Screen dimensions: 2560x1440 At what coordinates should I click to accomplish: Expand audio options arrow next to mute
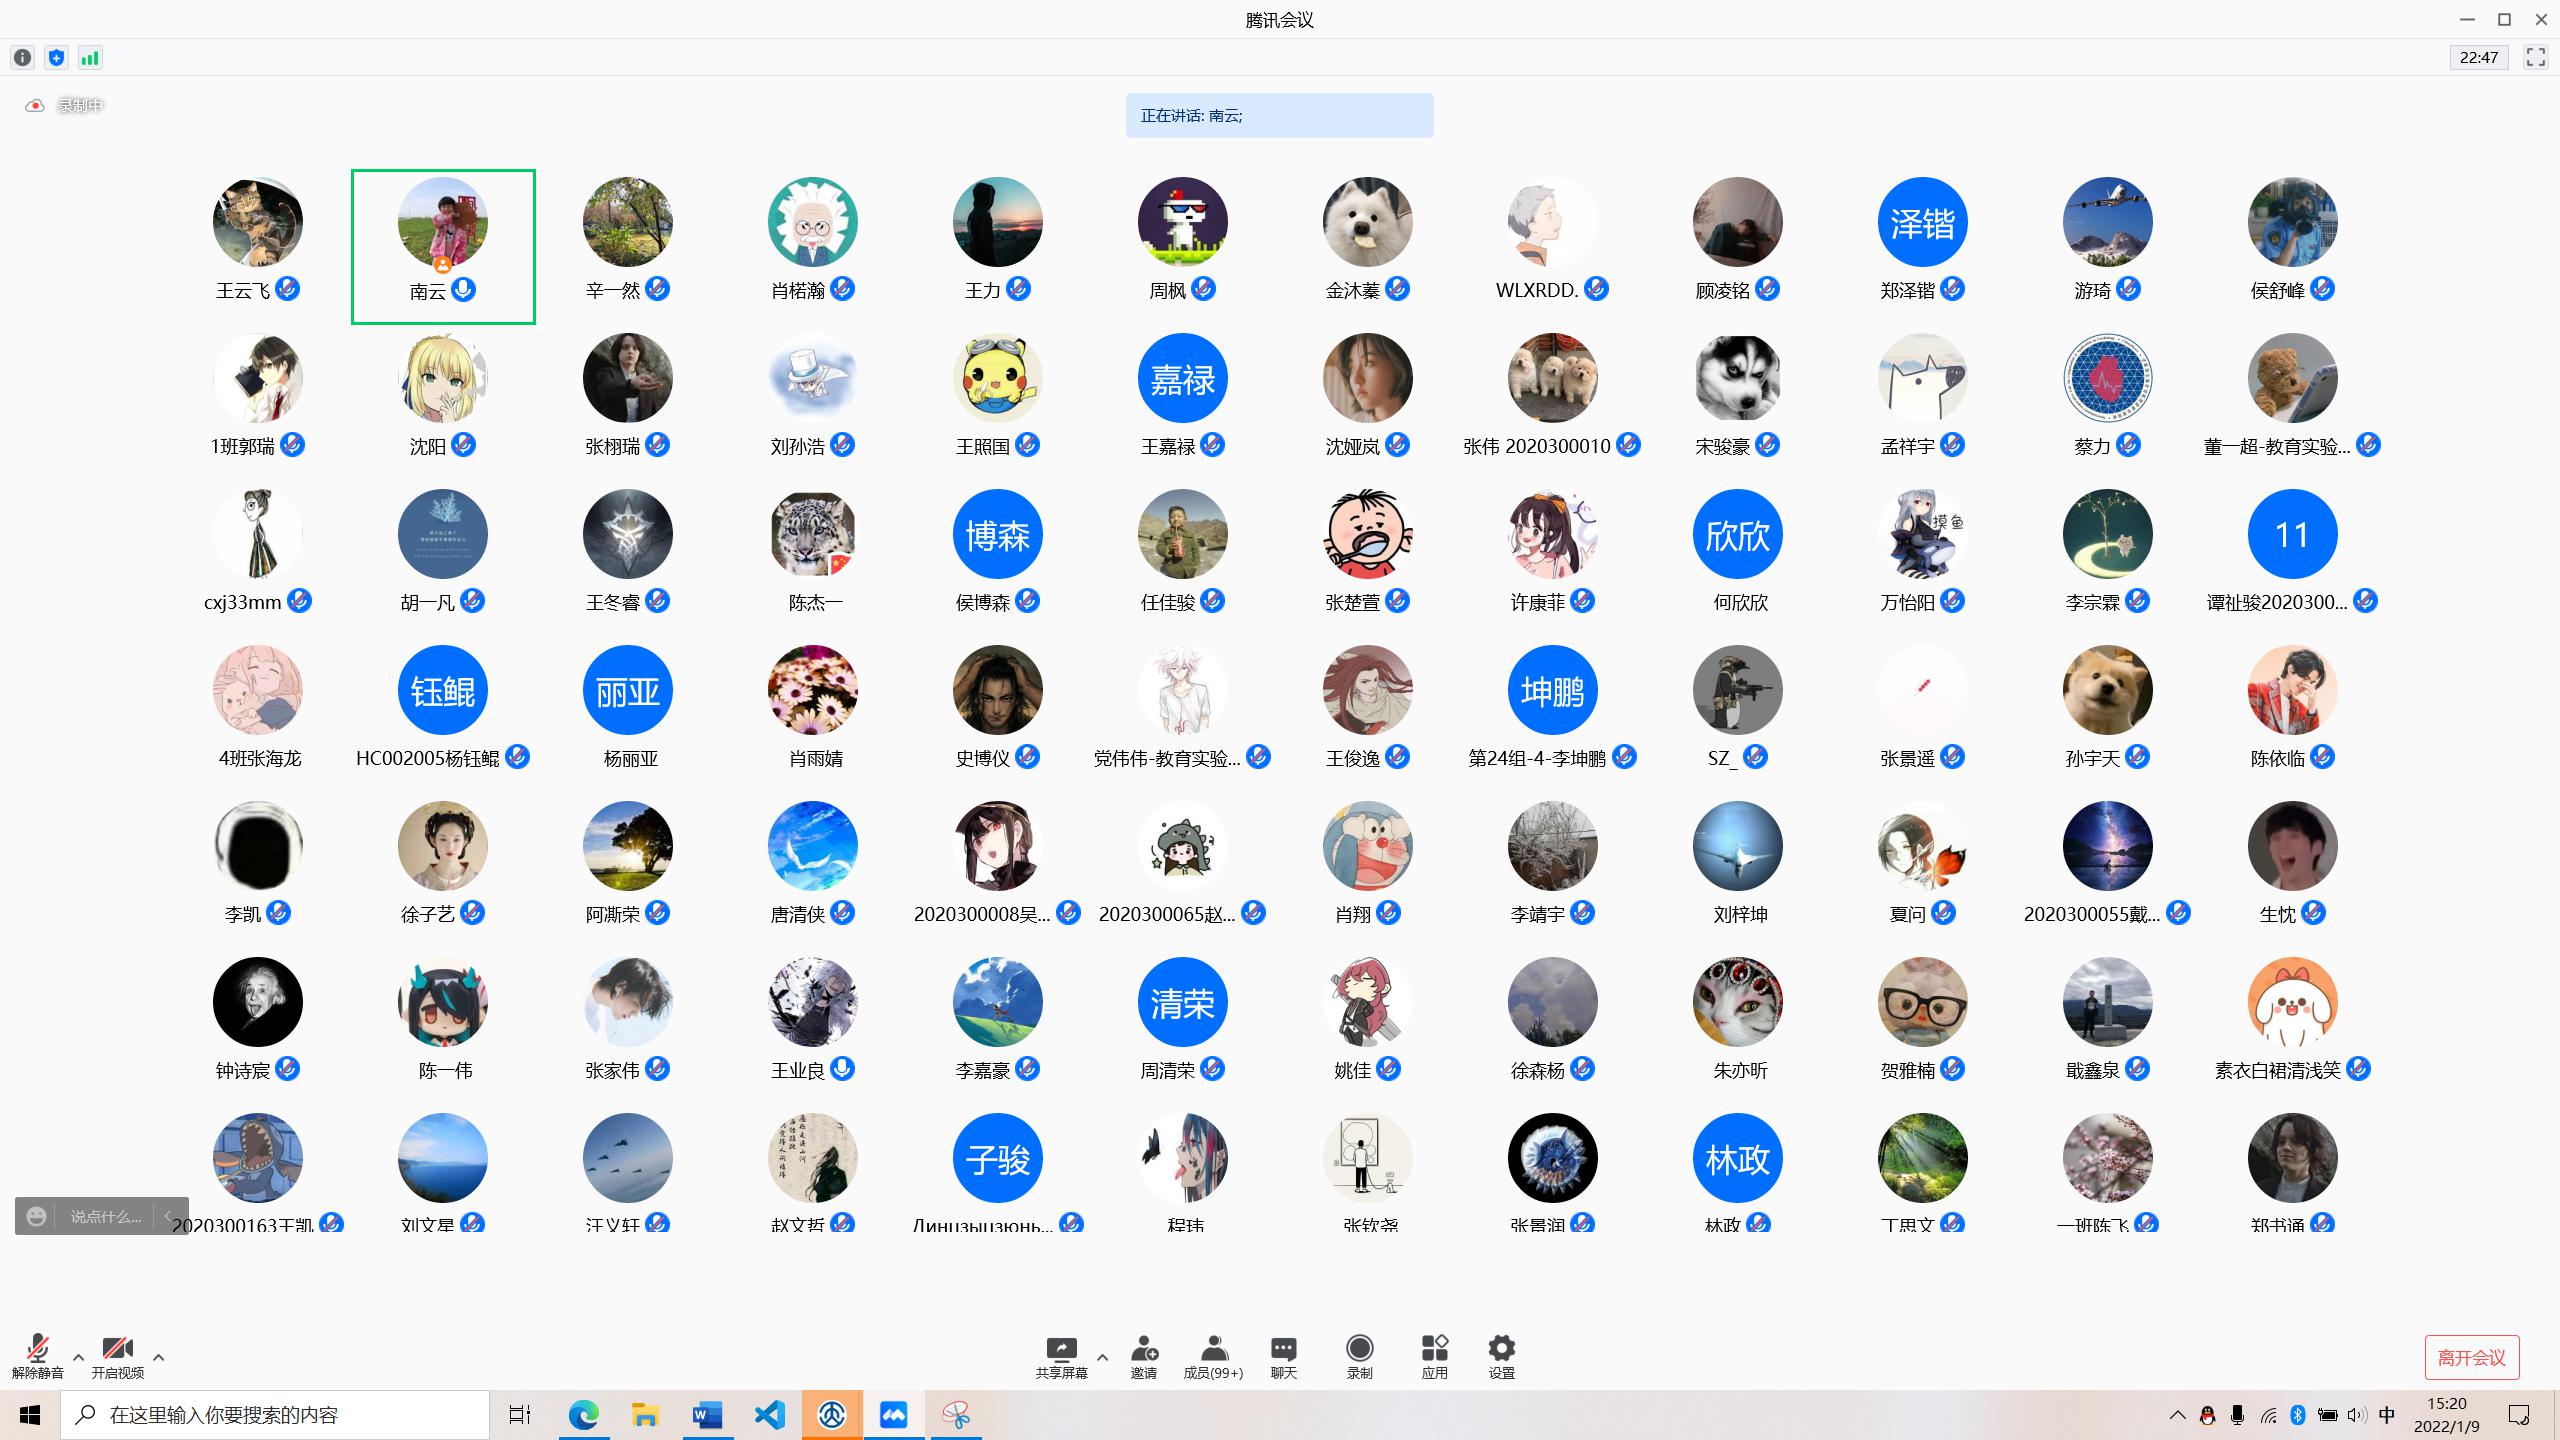pyautogui.click(x=79, y=1358)
